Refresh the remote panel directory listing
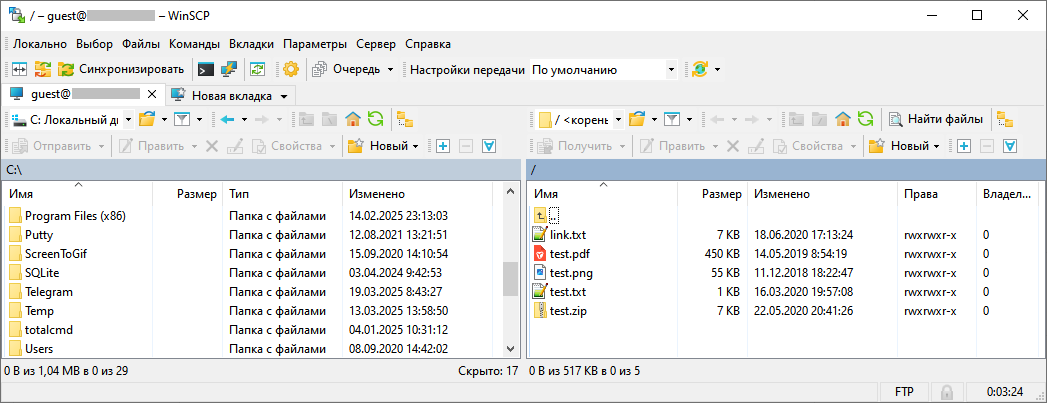 (865, 119)
